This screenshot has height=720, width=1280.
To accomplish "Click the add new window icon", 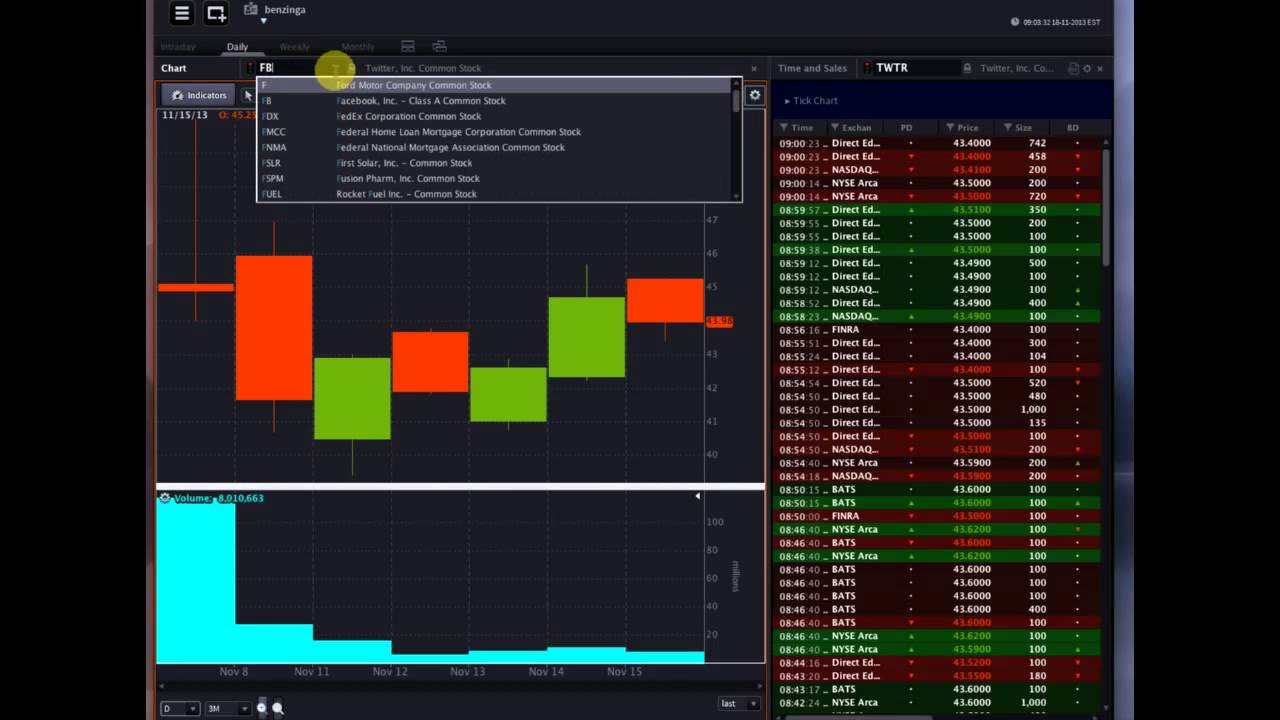I will tap(216, 13).
